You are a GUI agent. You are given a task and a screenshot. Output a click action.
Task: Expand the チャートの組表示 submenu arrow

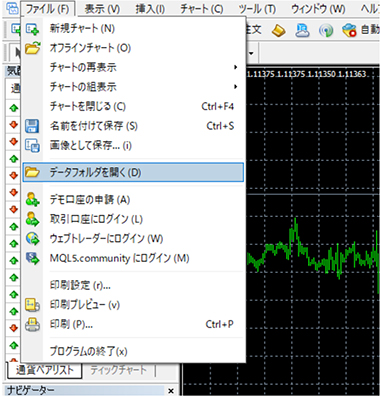coord(235,87)
